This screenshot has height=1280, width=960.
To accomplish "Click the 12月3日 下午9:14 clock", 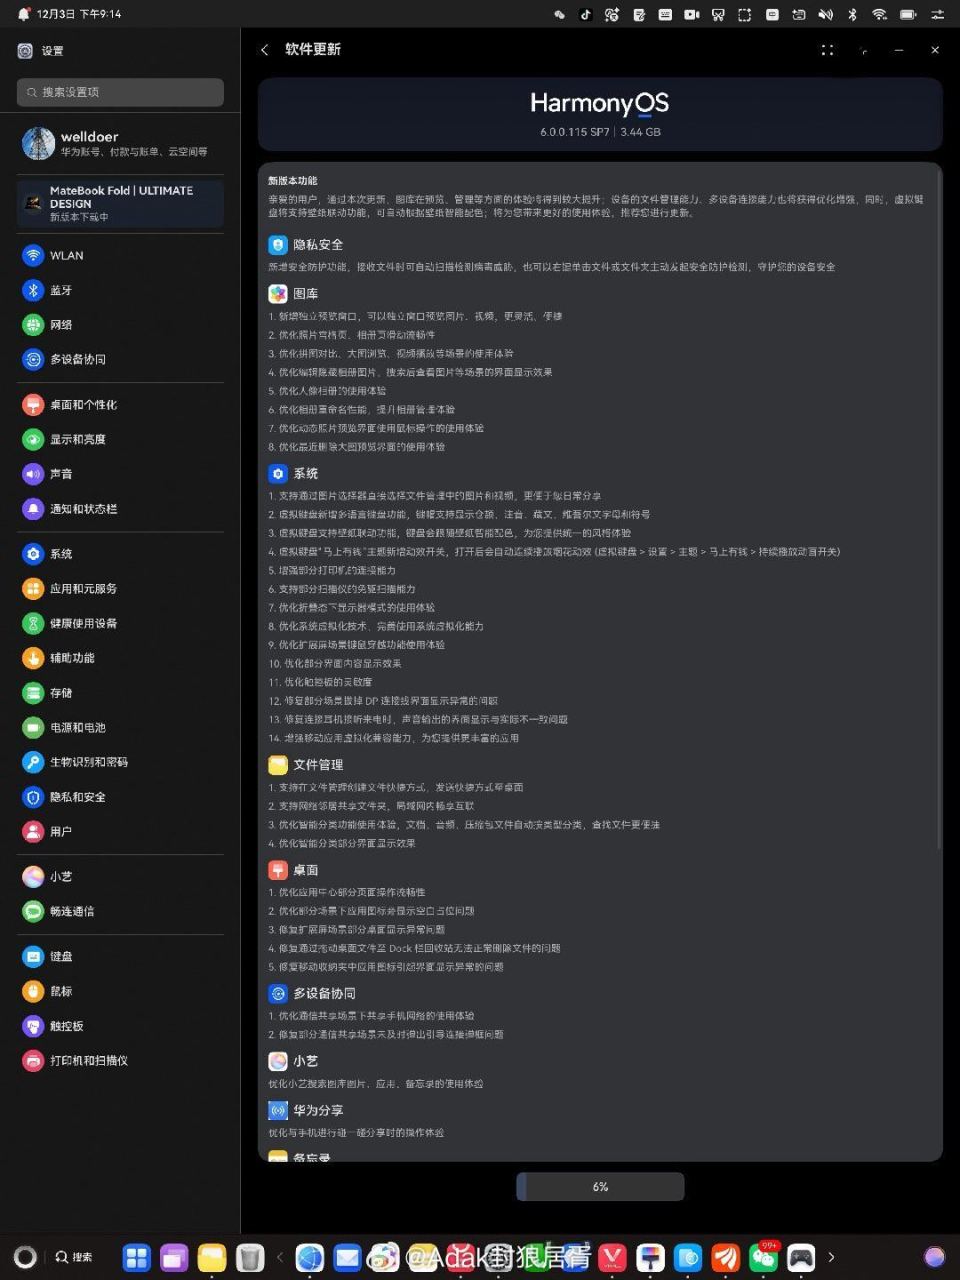I will 79,14.
